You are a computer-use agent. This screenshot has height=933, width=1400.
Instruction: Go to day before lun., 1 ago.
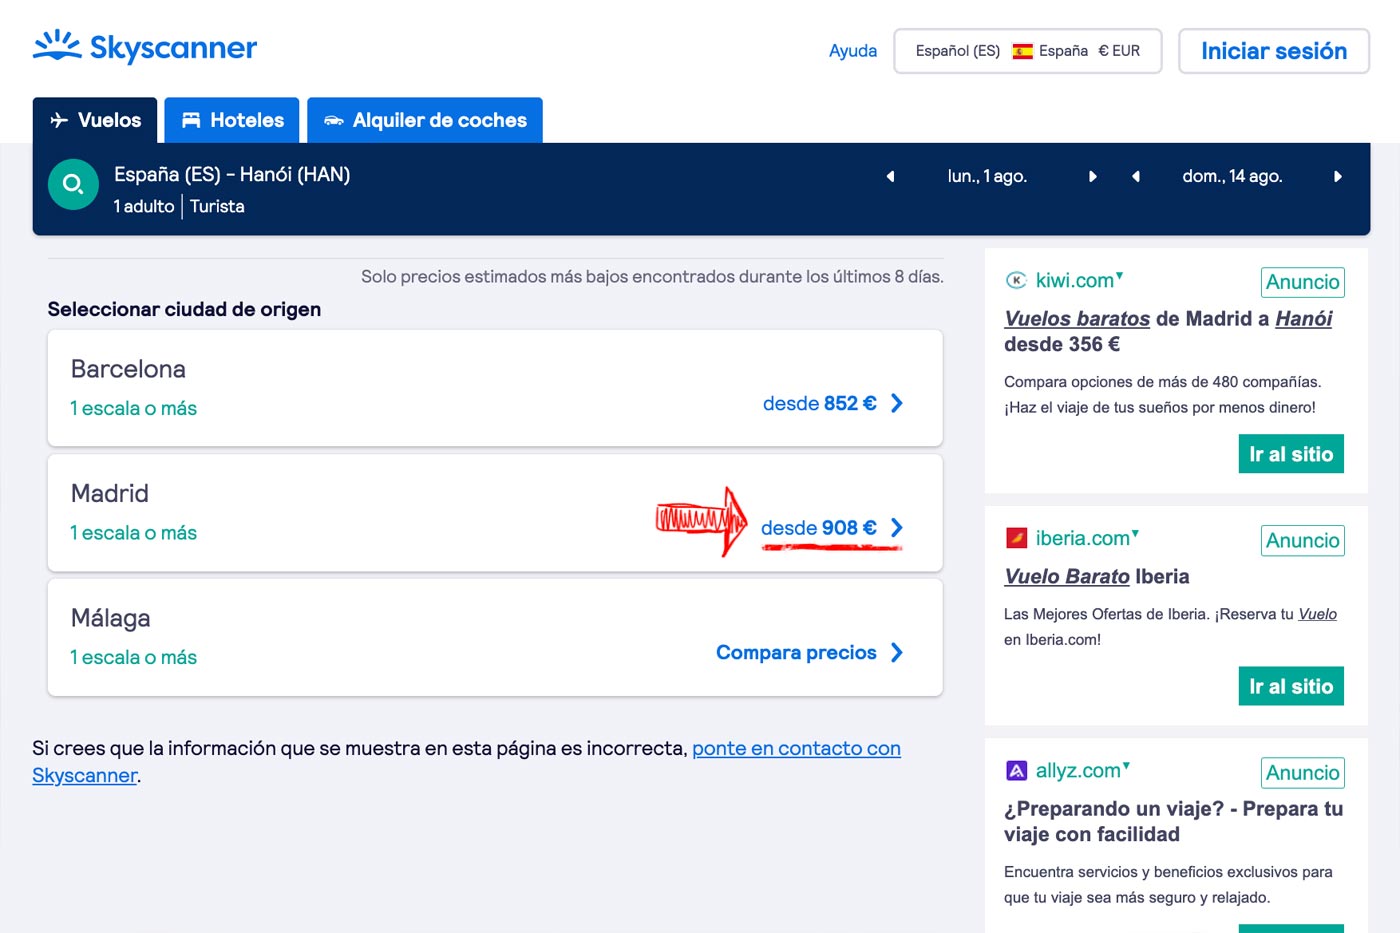pyautogui.click(x=890, y=177)
